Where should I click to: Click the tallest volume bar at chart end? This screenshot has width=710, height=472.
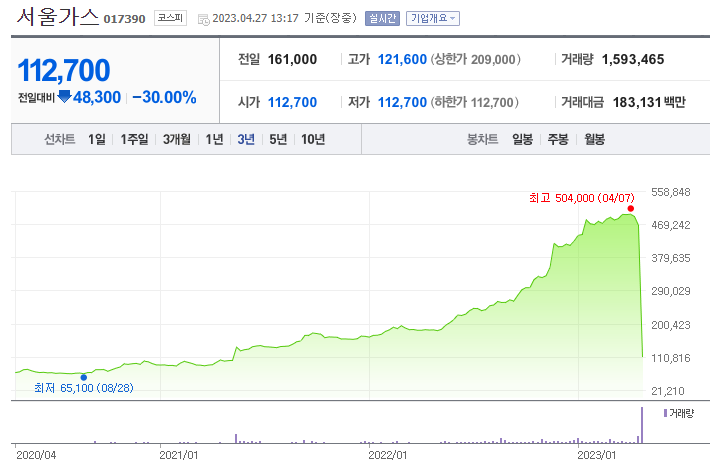point(642,425)
